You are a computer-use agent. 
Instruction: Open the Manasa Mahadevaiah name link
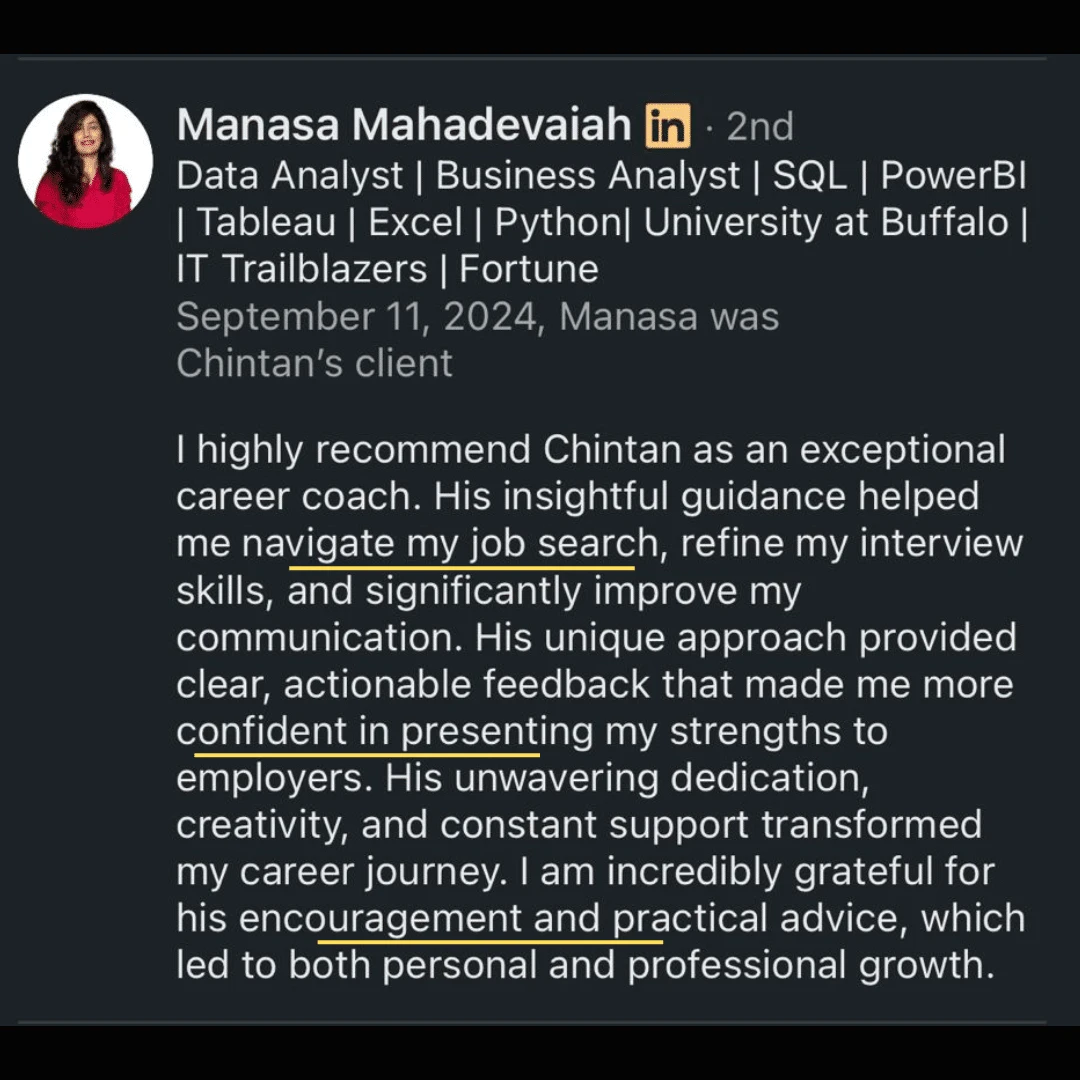point(404,125)
